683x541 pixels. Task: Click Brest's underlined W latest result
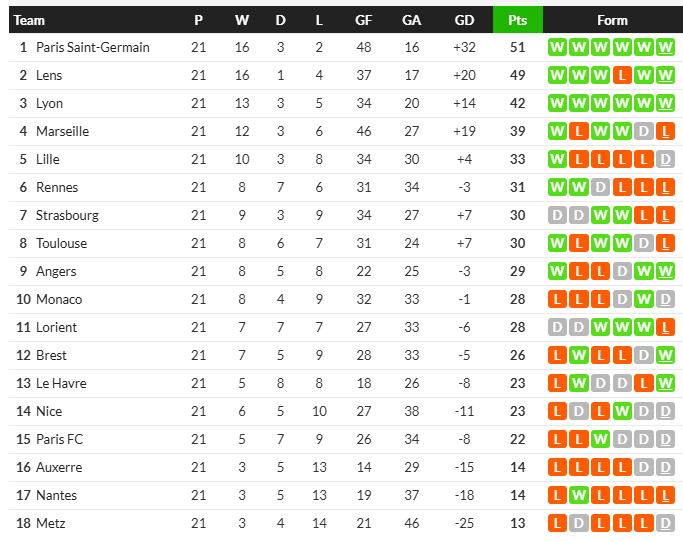[x=665, y=355]
